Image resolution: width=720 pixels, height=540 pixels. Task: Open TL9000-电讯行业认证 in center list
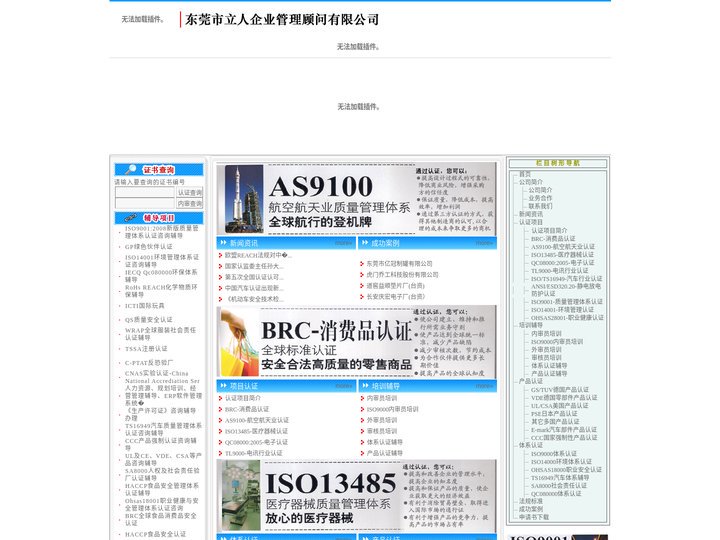click(253, 453)
